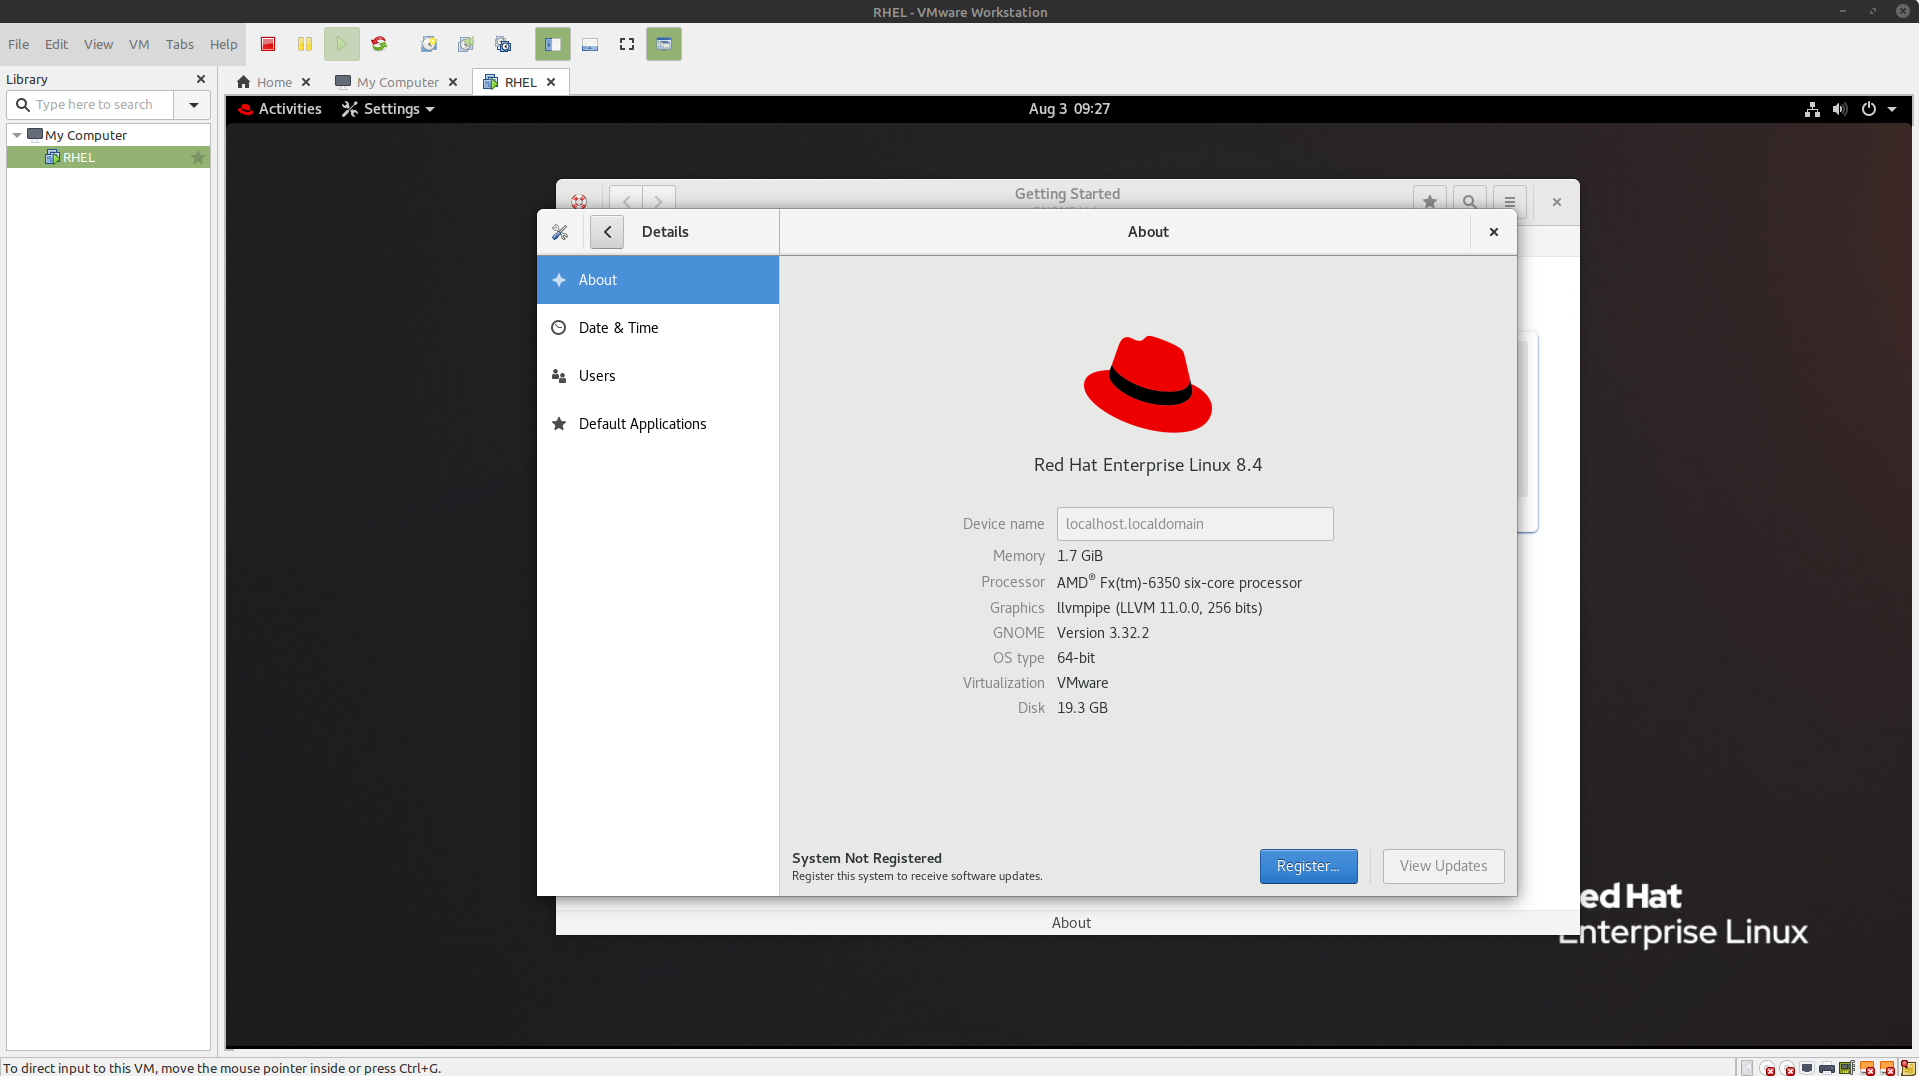Click the power icon in GNOME top bar
Image resolution: width=1919 pixels, height=1076 pixels.
pos(1868,109)
